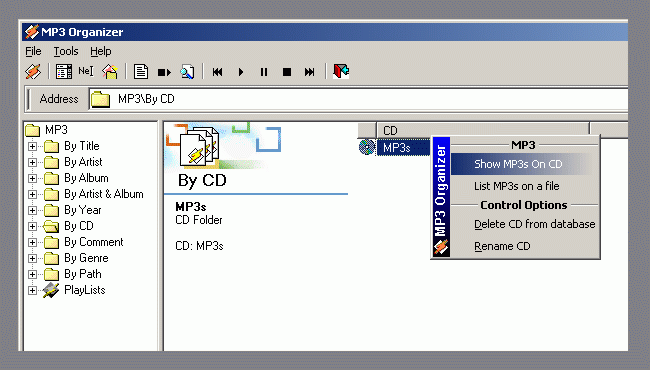Expand the PlayLists node
The image size is (650, 370).
click(32, 290)
